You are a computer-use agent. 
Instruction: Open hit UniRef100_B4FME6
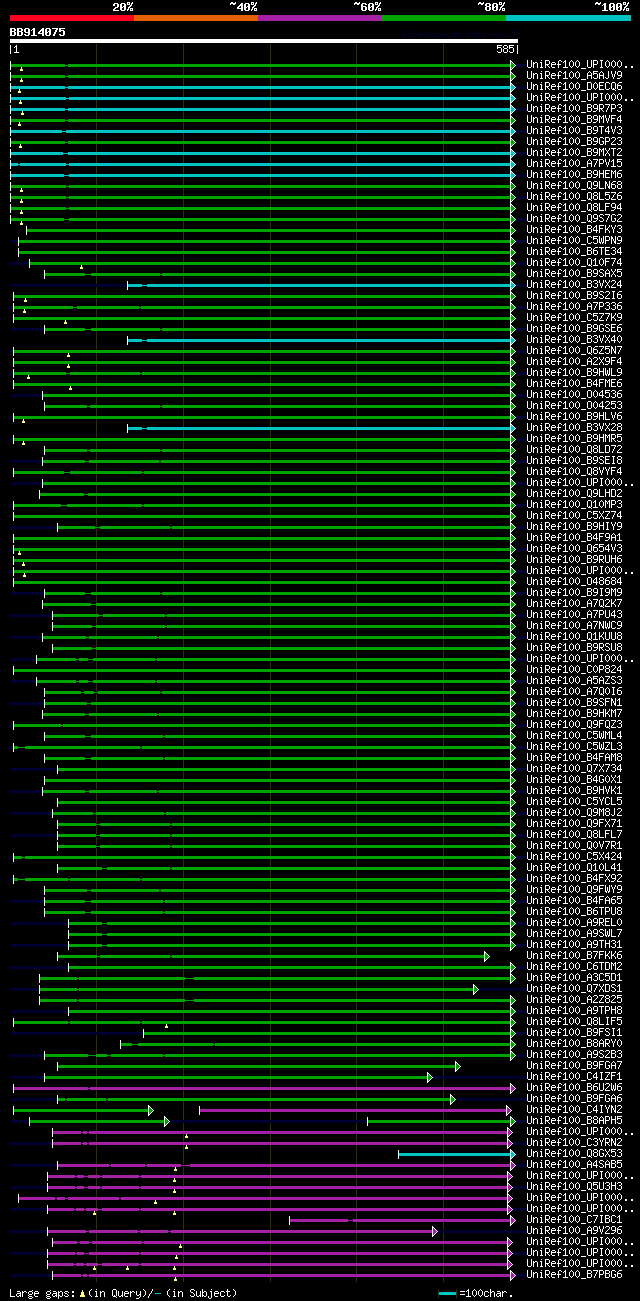(574, 383)
